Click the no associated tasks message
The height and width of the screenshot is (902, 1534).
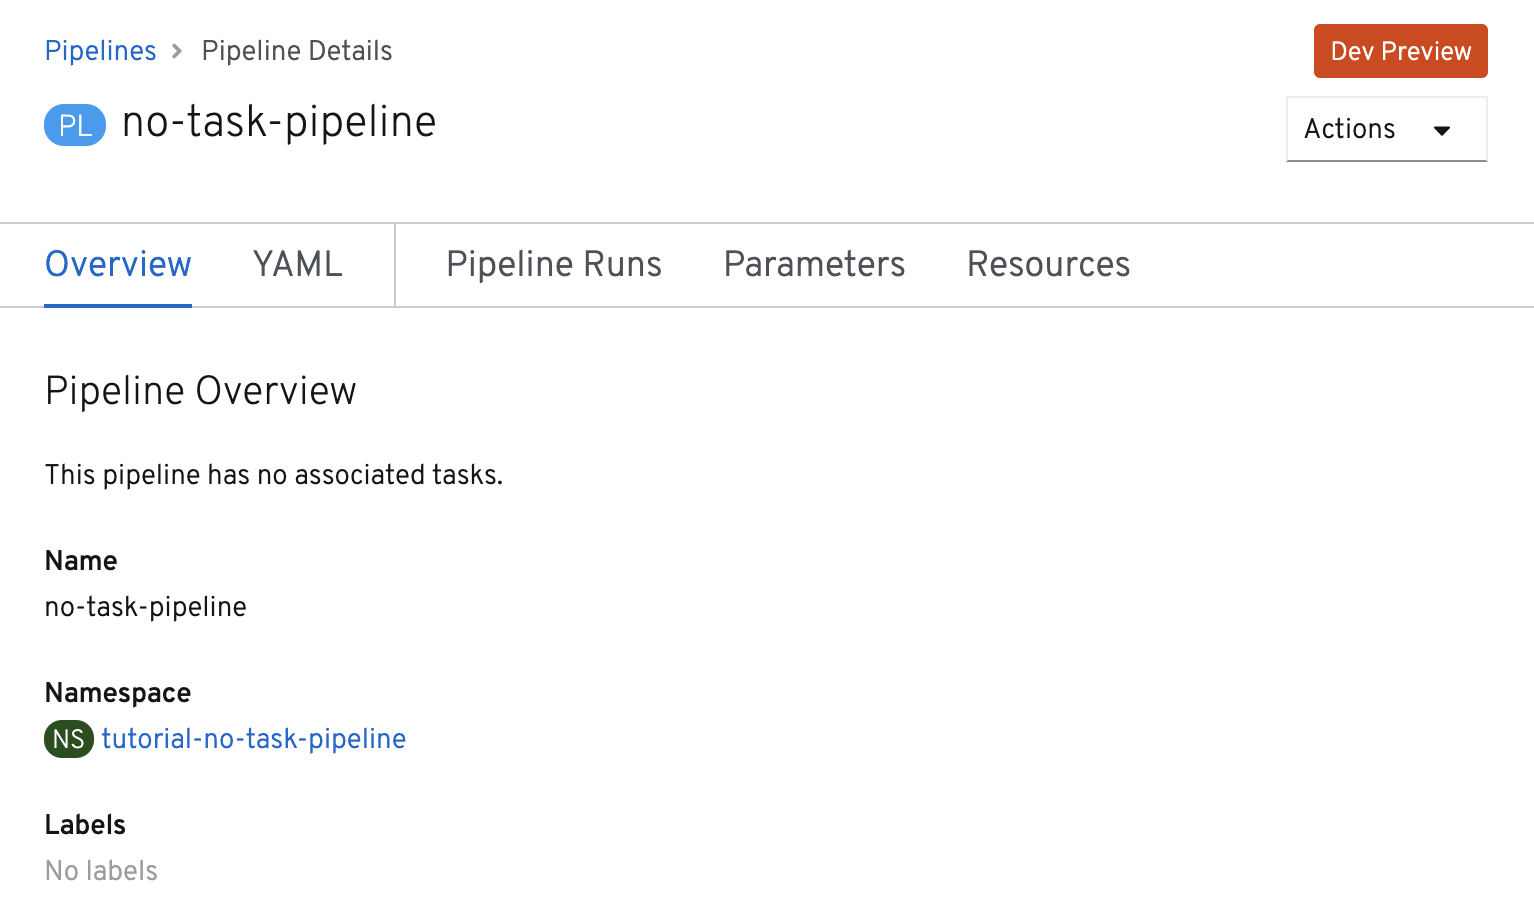(x=274, y=475)
